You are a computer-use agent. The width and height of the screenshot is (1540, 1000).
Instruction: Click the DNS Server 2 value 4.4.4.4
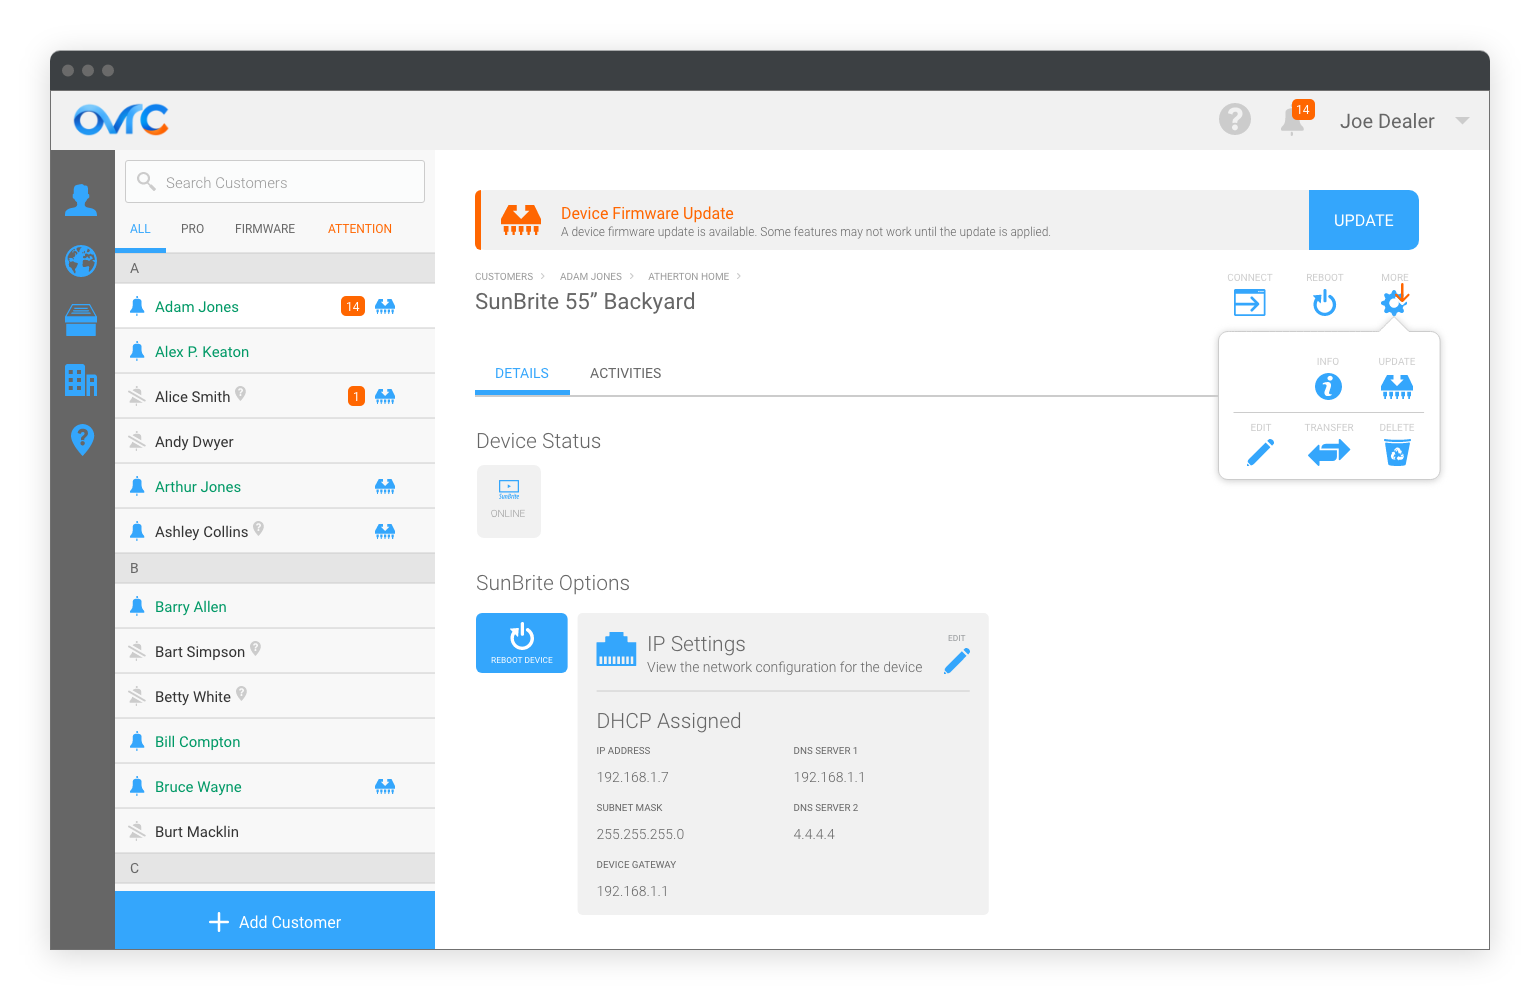click(814, 834)
